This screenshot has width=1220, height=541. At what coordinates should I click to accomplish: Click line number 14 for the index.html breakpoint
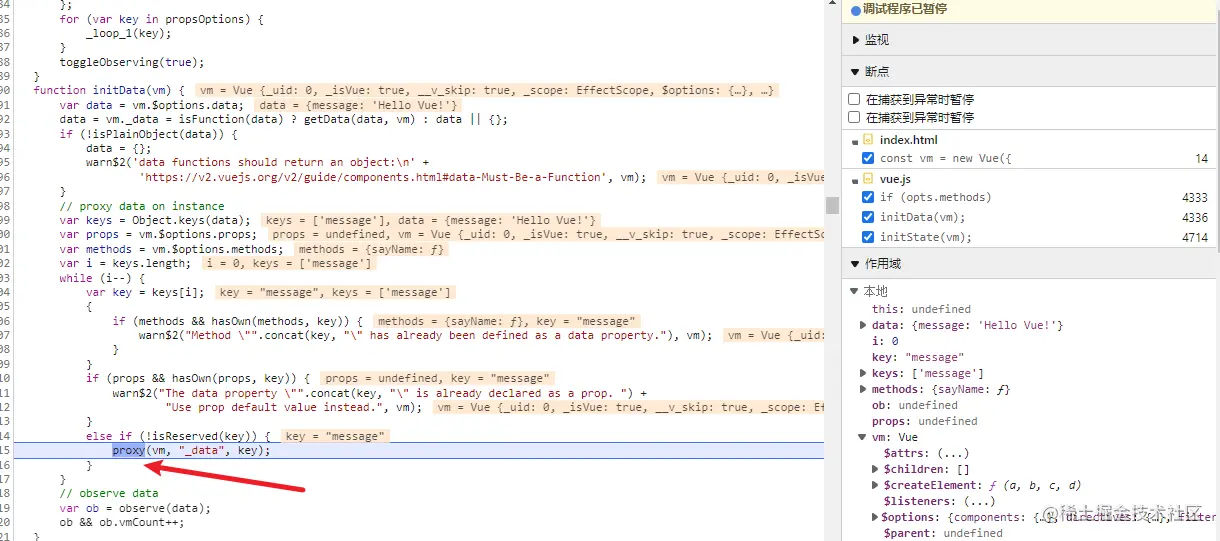pyautogui.click(x=1201, y=159)
